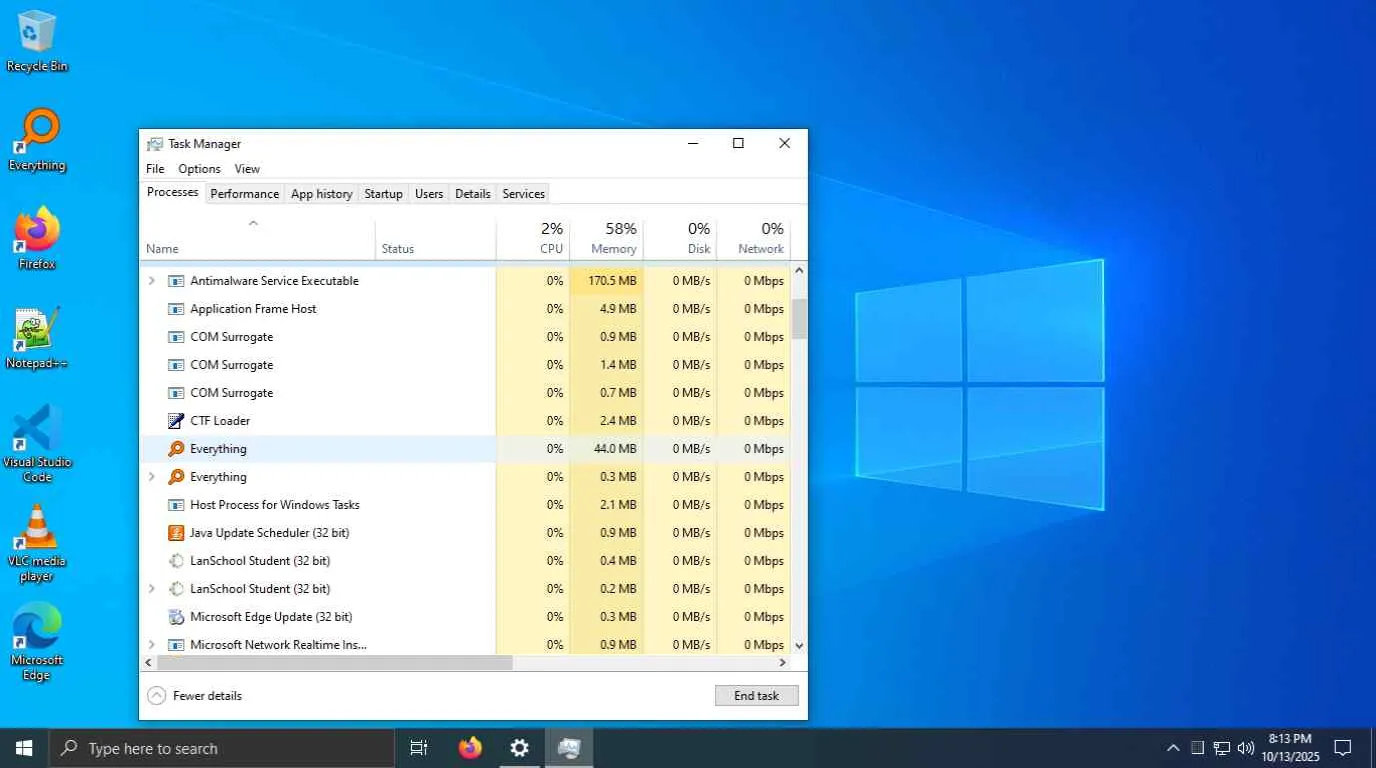Image resolution: width=1376 pixels, height=768 pixels.
Task: Sort processes by the Disk column
Action: 680,239
